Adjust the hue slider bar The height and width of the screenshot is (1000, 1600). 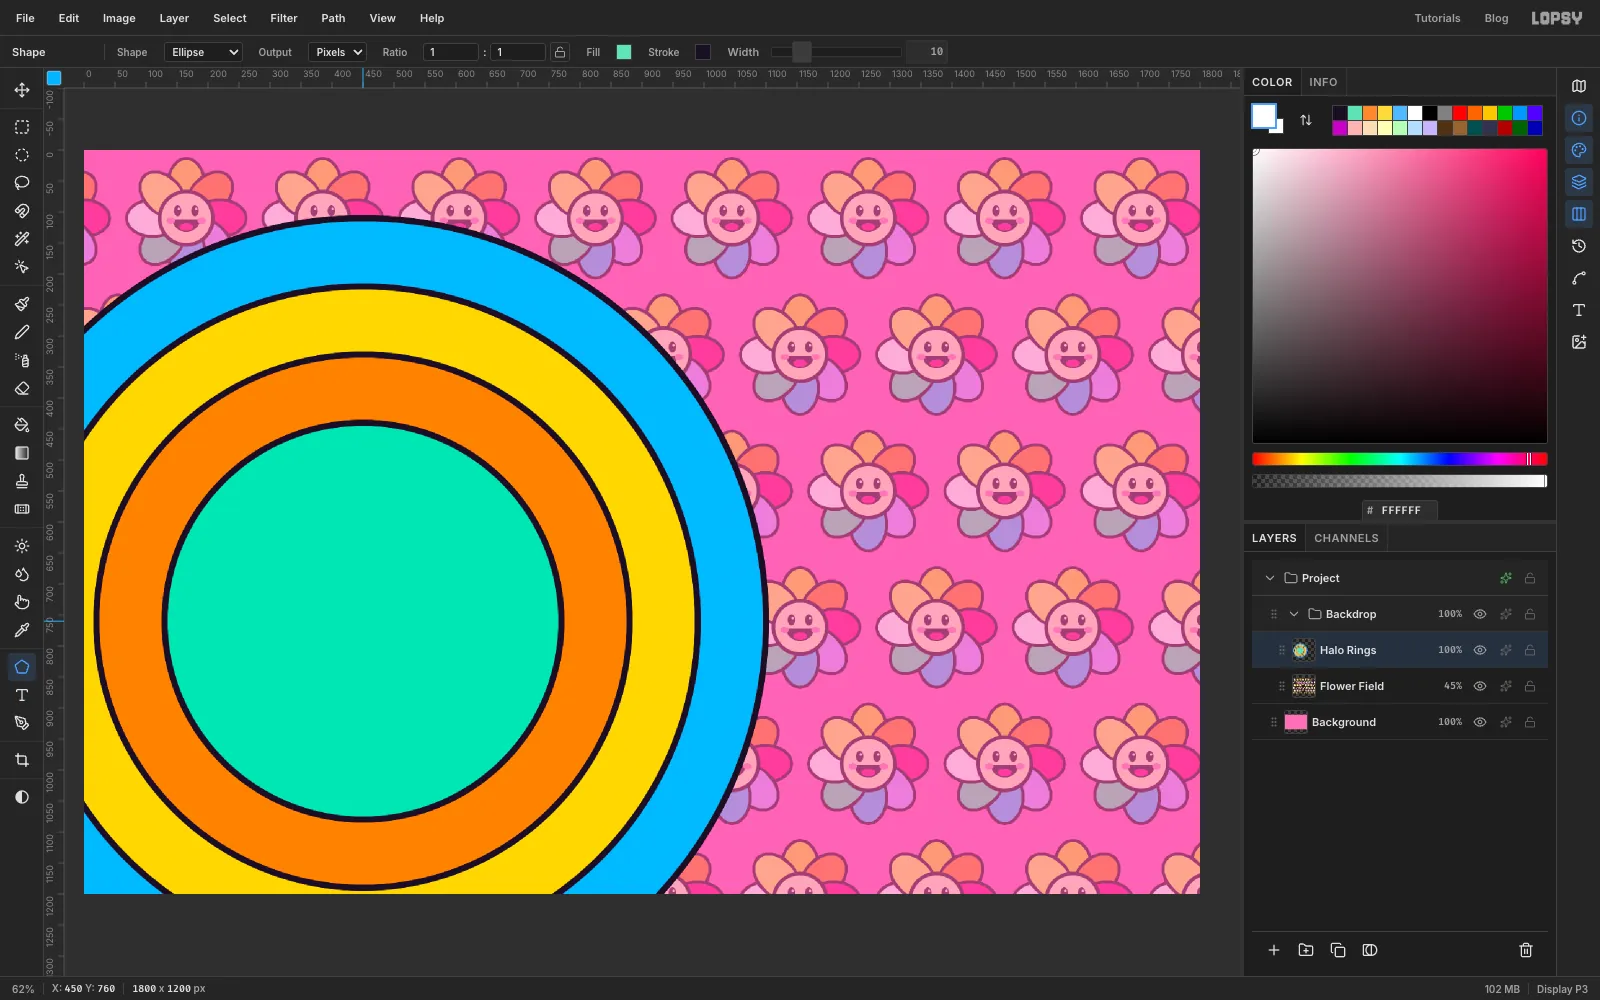click(1400, 459)
